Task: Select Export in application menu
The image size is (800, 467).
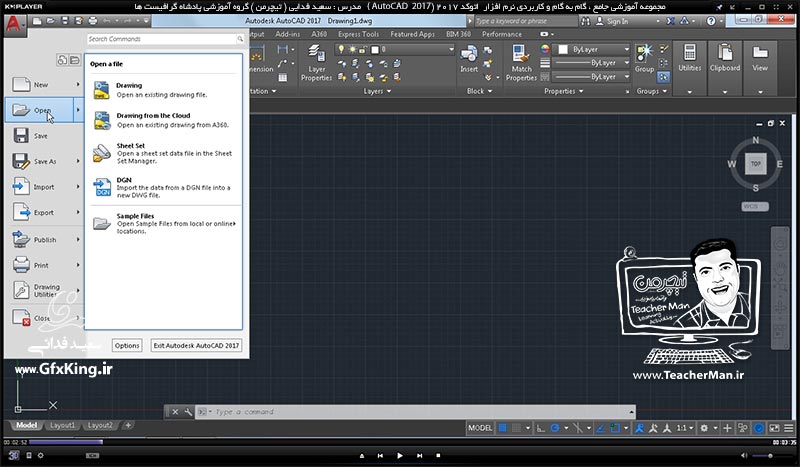Action: [44, 212]
